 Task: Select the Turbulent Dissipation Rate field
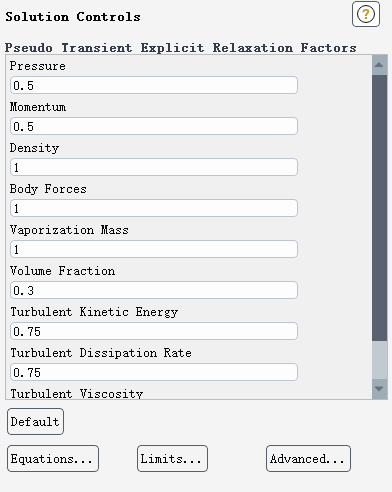[154, 372]
